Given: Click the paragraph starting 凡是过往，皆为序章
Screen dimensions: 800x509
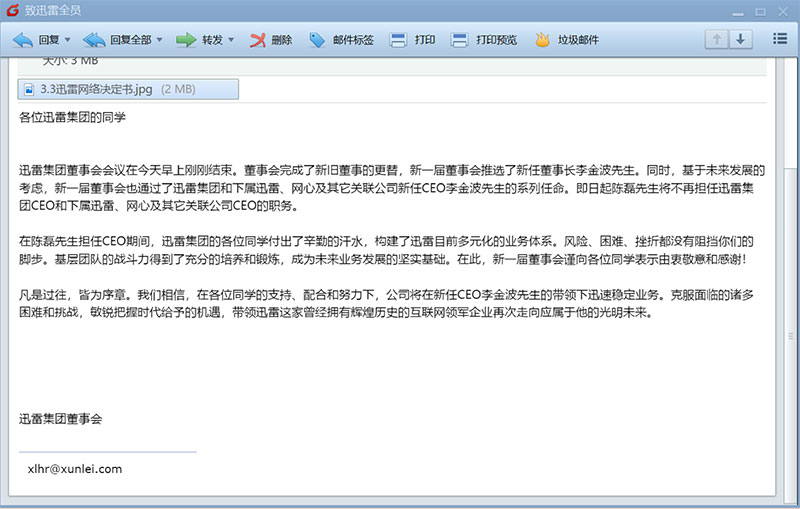Looking at the screenshot, I should 386,303.
